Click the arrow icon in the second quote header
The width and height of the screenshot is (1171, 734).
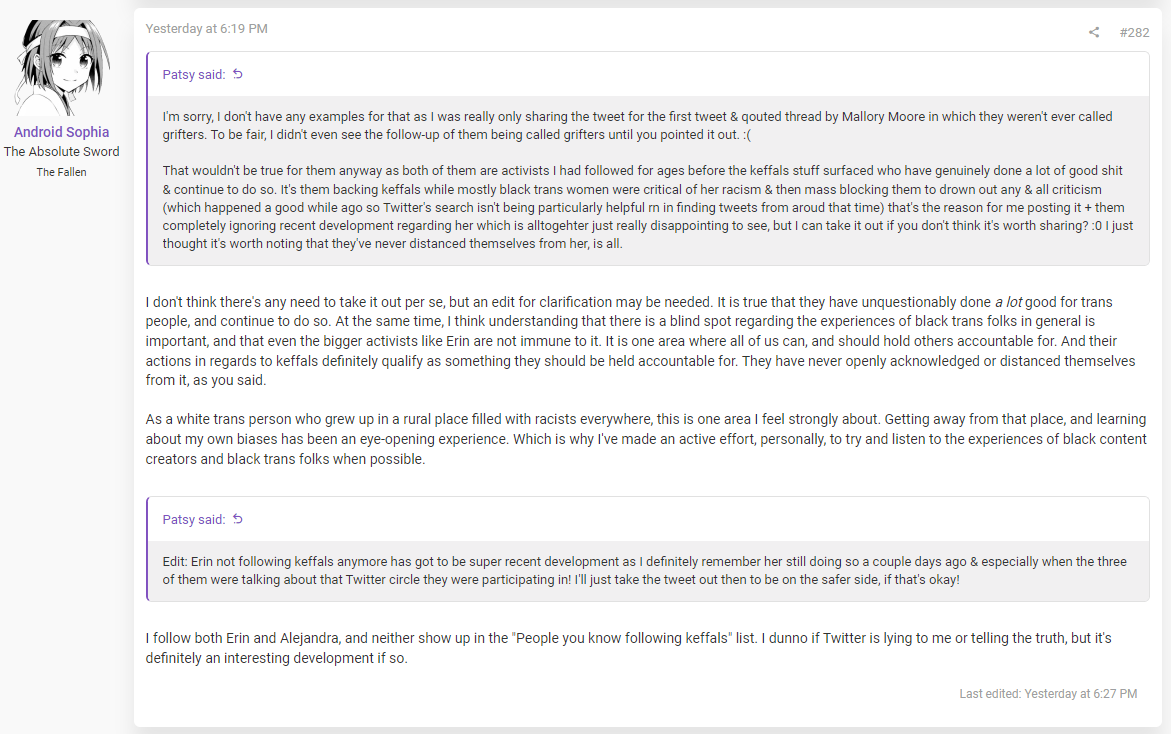(238, 519)
